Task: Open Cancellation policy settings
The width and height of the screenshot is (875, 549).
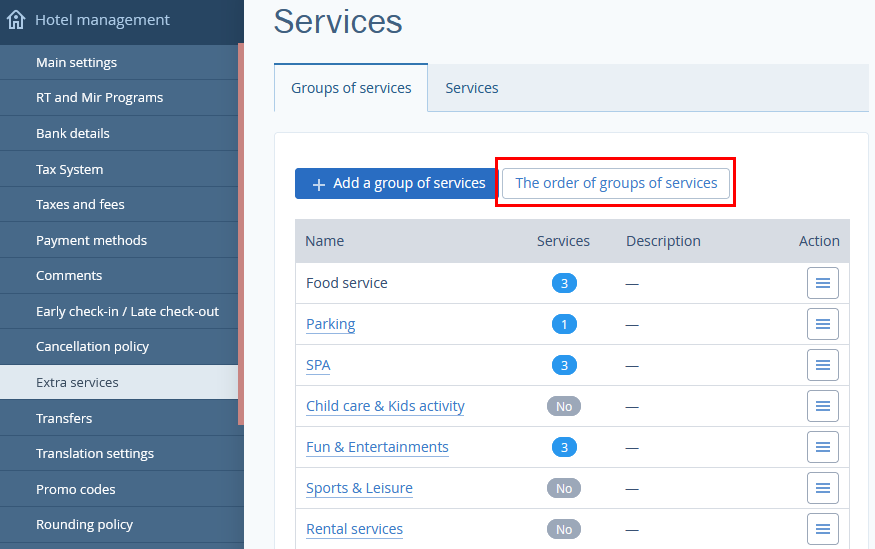Action: coord(119,346)
